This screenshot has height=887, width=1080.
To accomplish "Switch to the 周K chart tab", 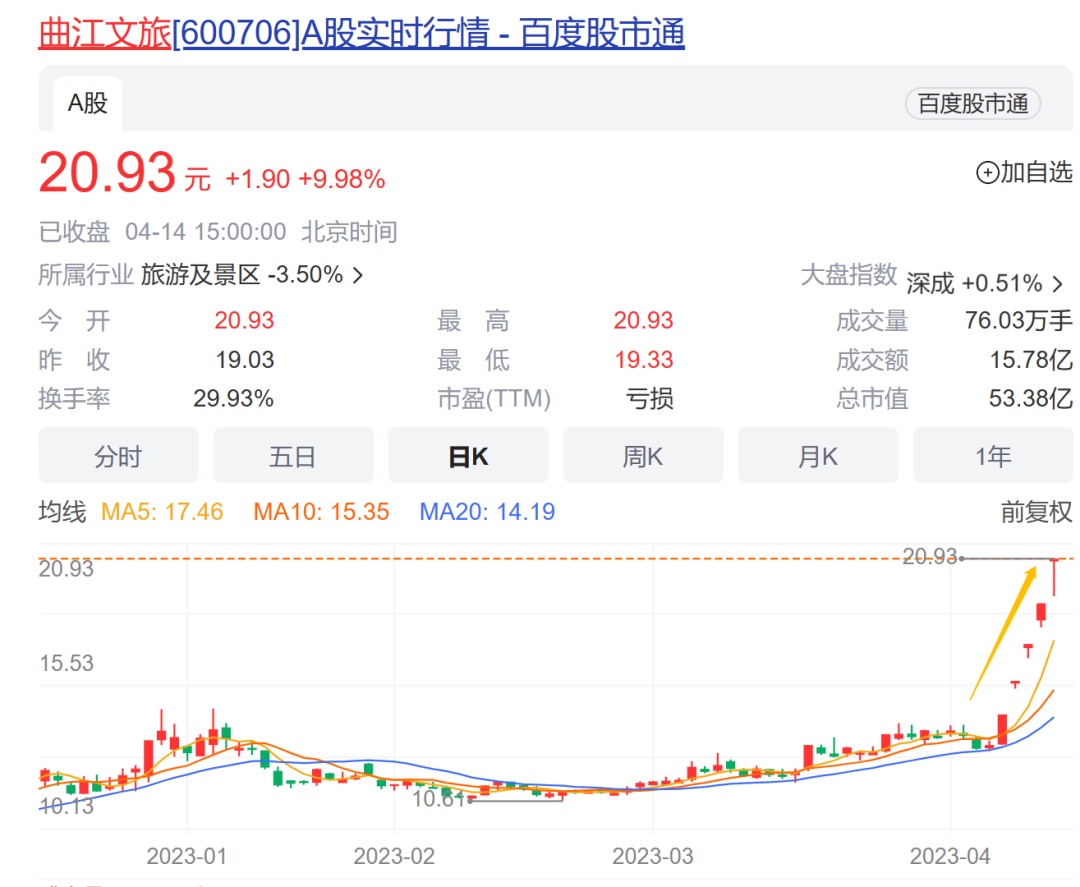I will [x=643, y=456].
